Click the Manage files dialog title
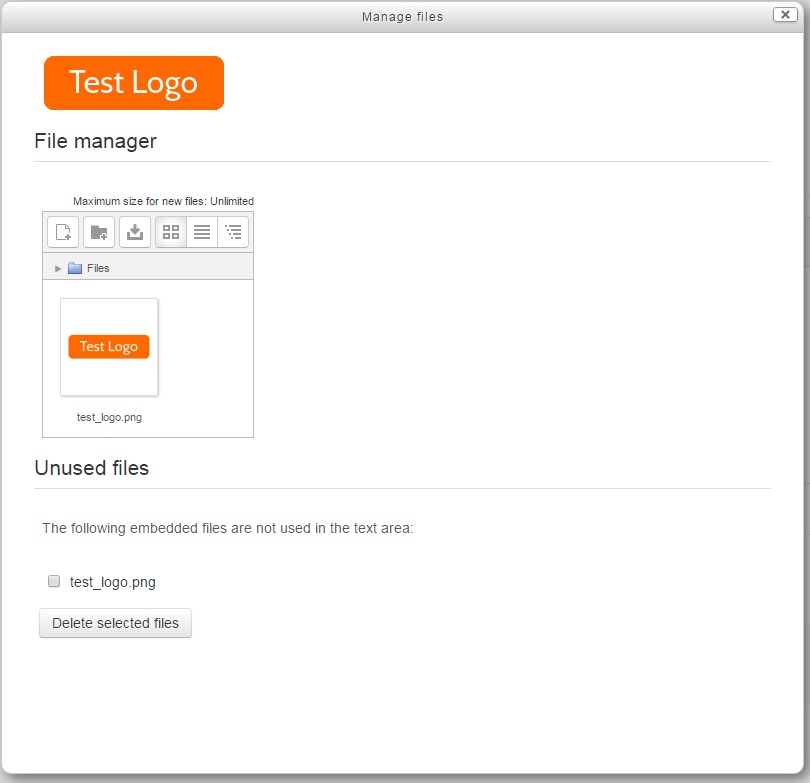 [x=402, y=17]
